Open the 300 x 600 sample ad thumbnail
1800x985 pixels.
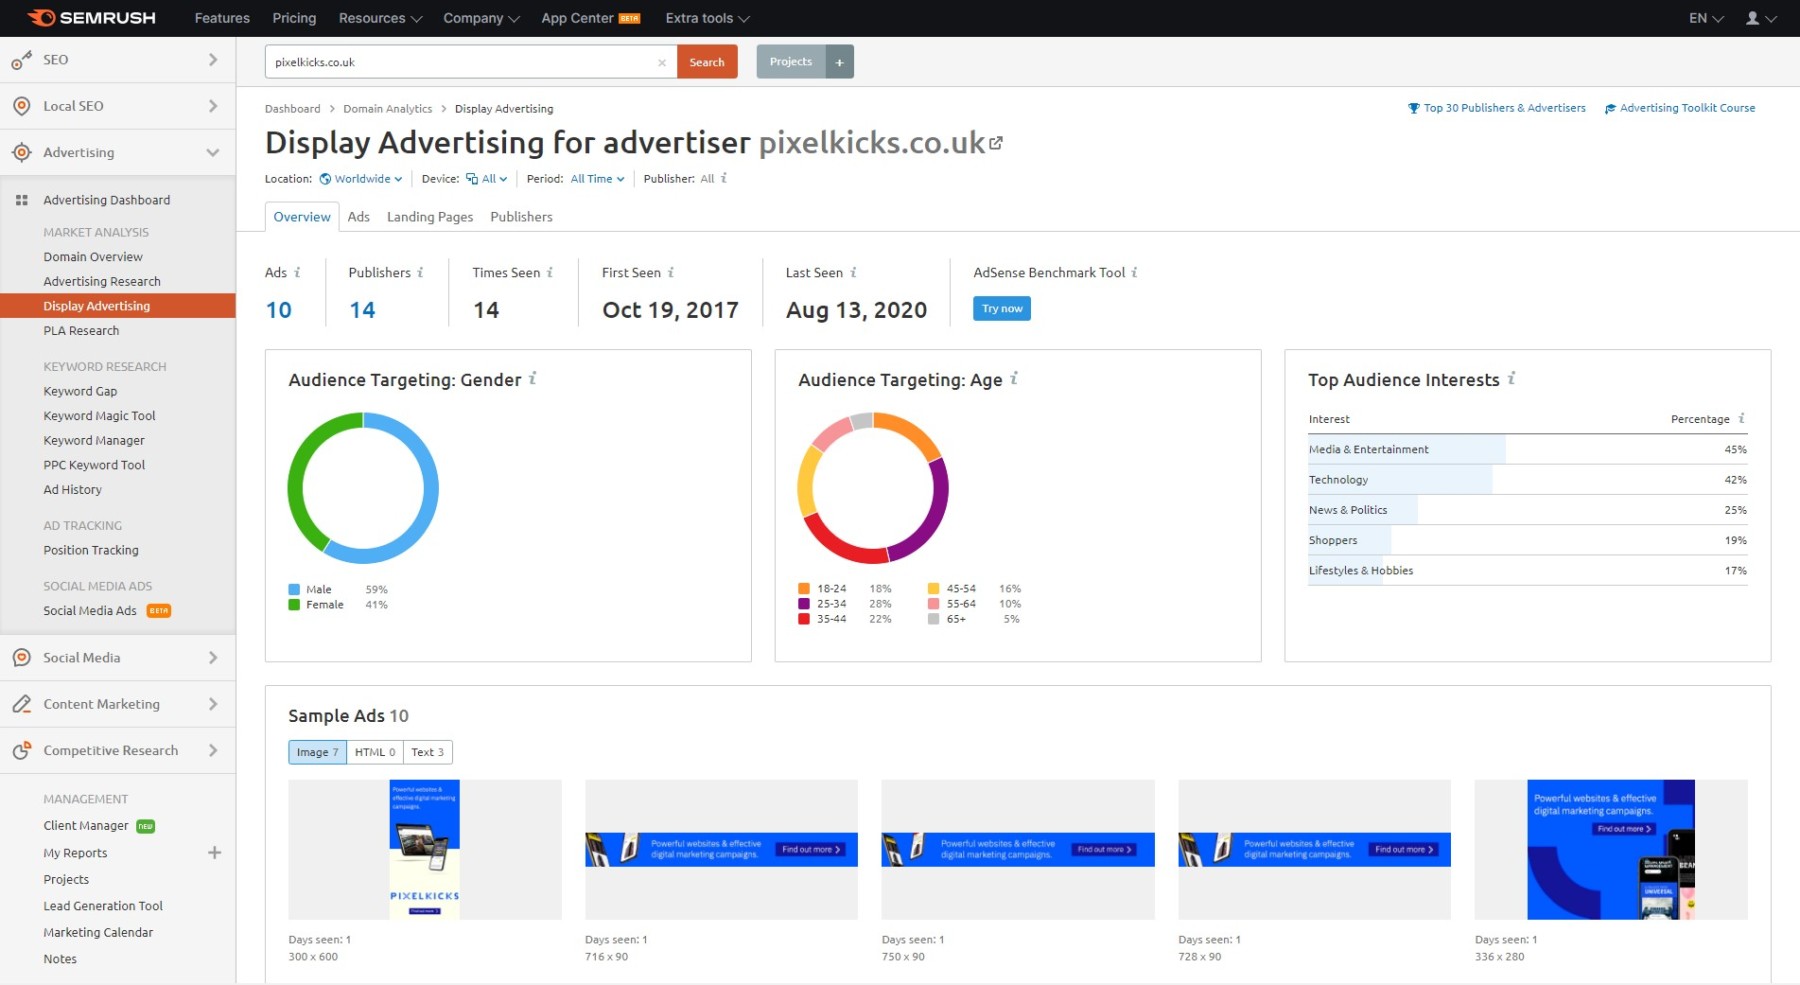(425, 849)
